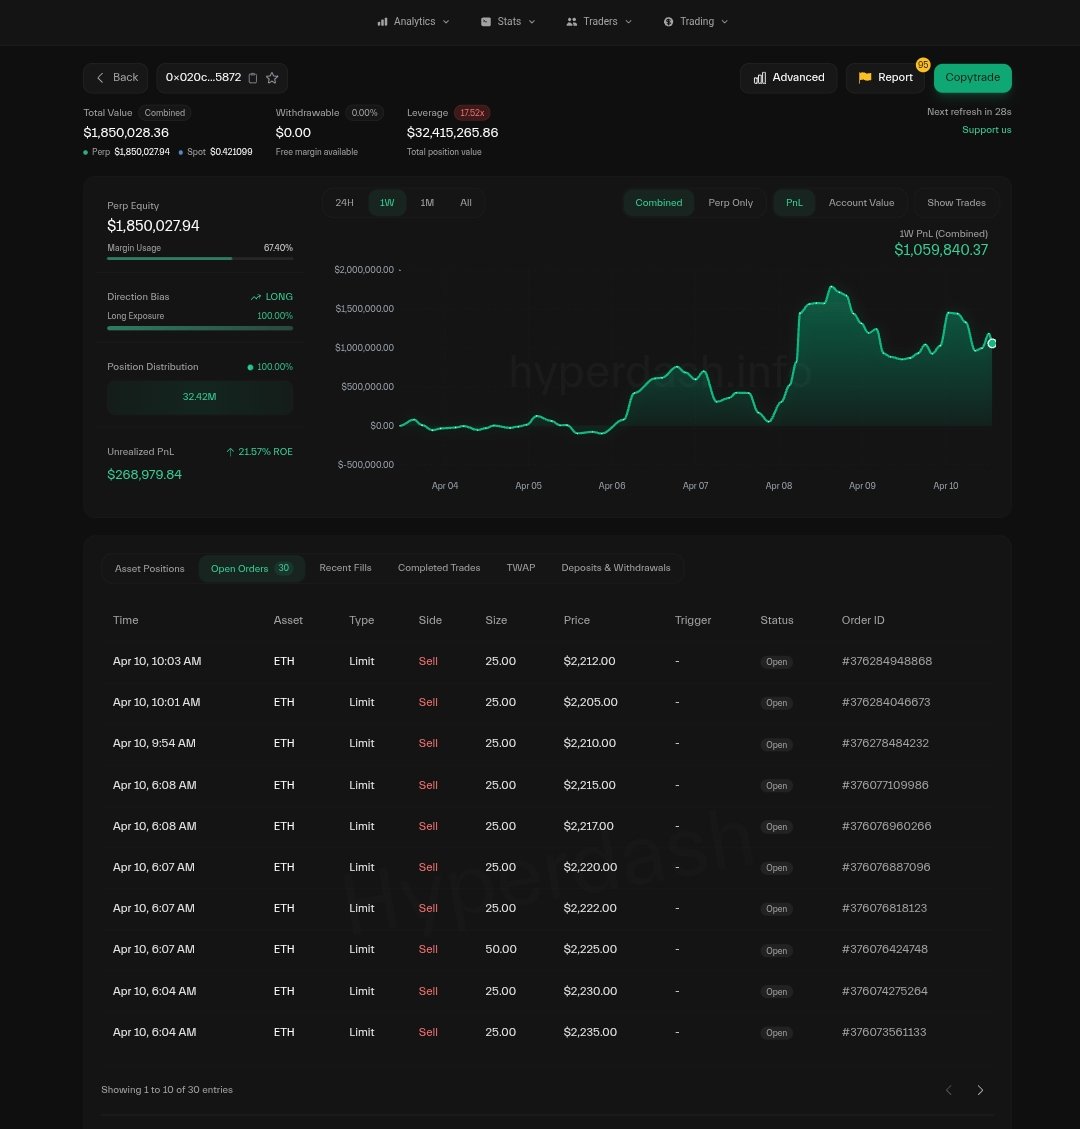Enable Show Trades on chart
The width and height of the screenshot is (1080, 1129).
pyautogui.click(x=956, y=203)
